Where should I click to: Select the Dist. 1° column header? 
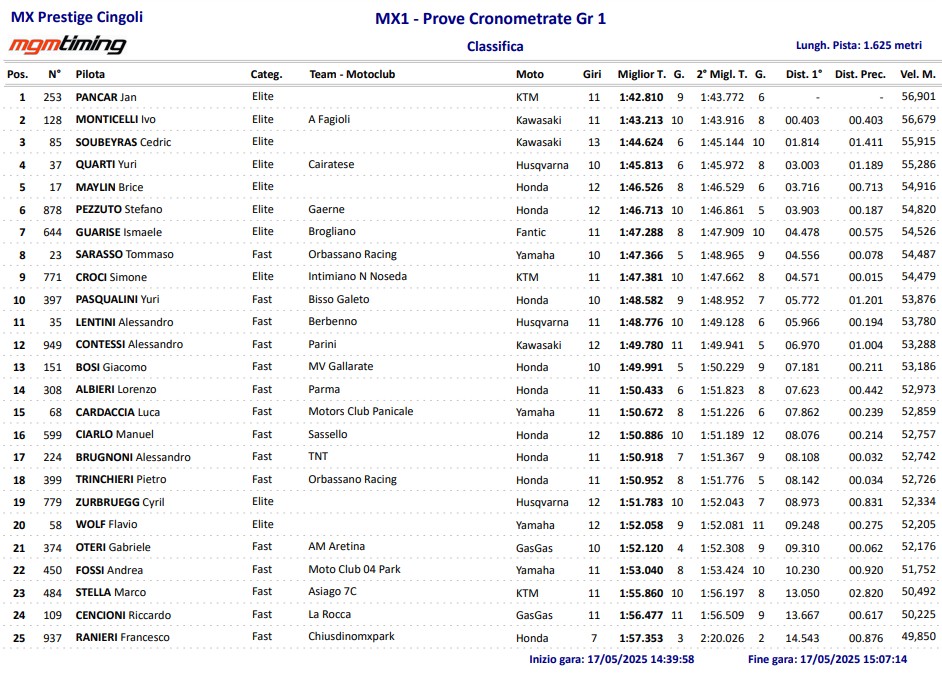tap(804, 75)
